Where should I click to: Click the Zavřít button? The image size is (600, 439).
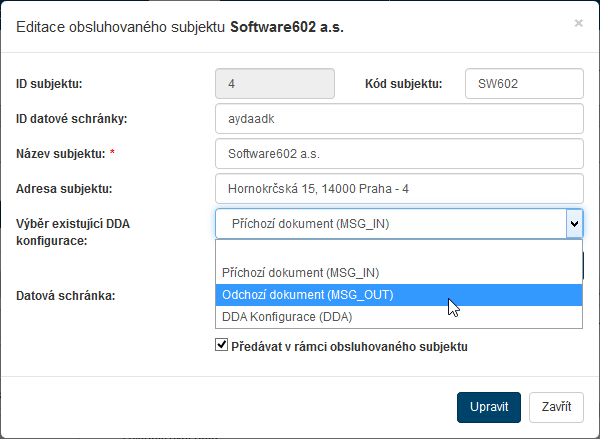pos(556,407)
